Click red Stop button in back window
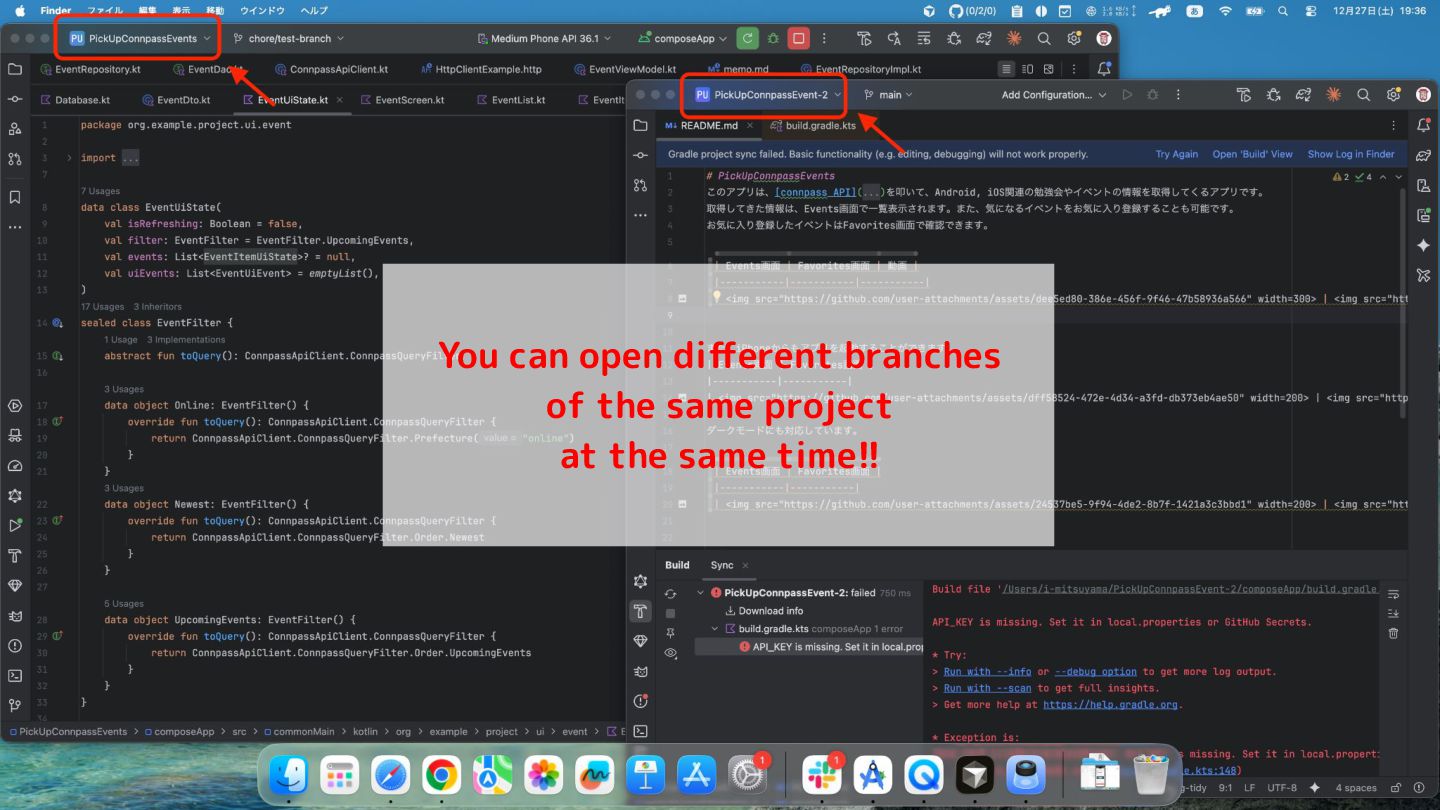 point(798,38)
